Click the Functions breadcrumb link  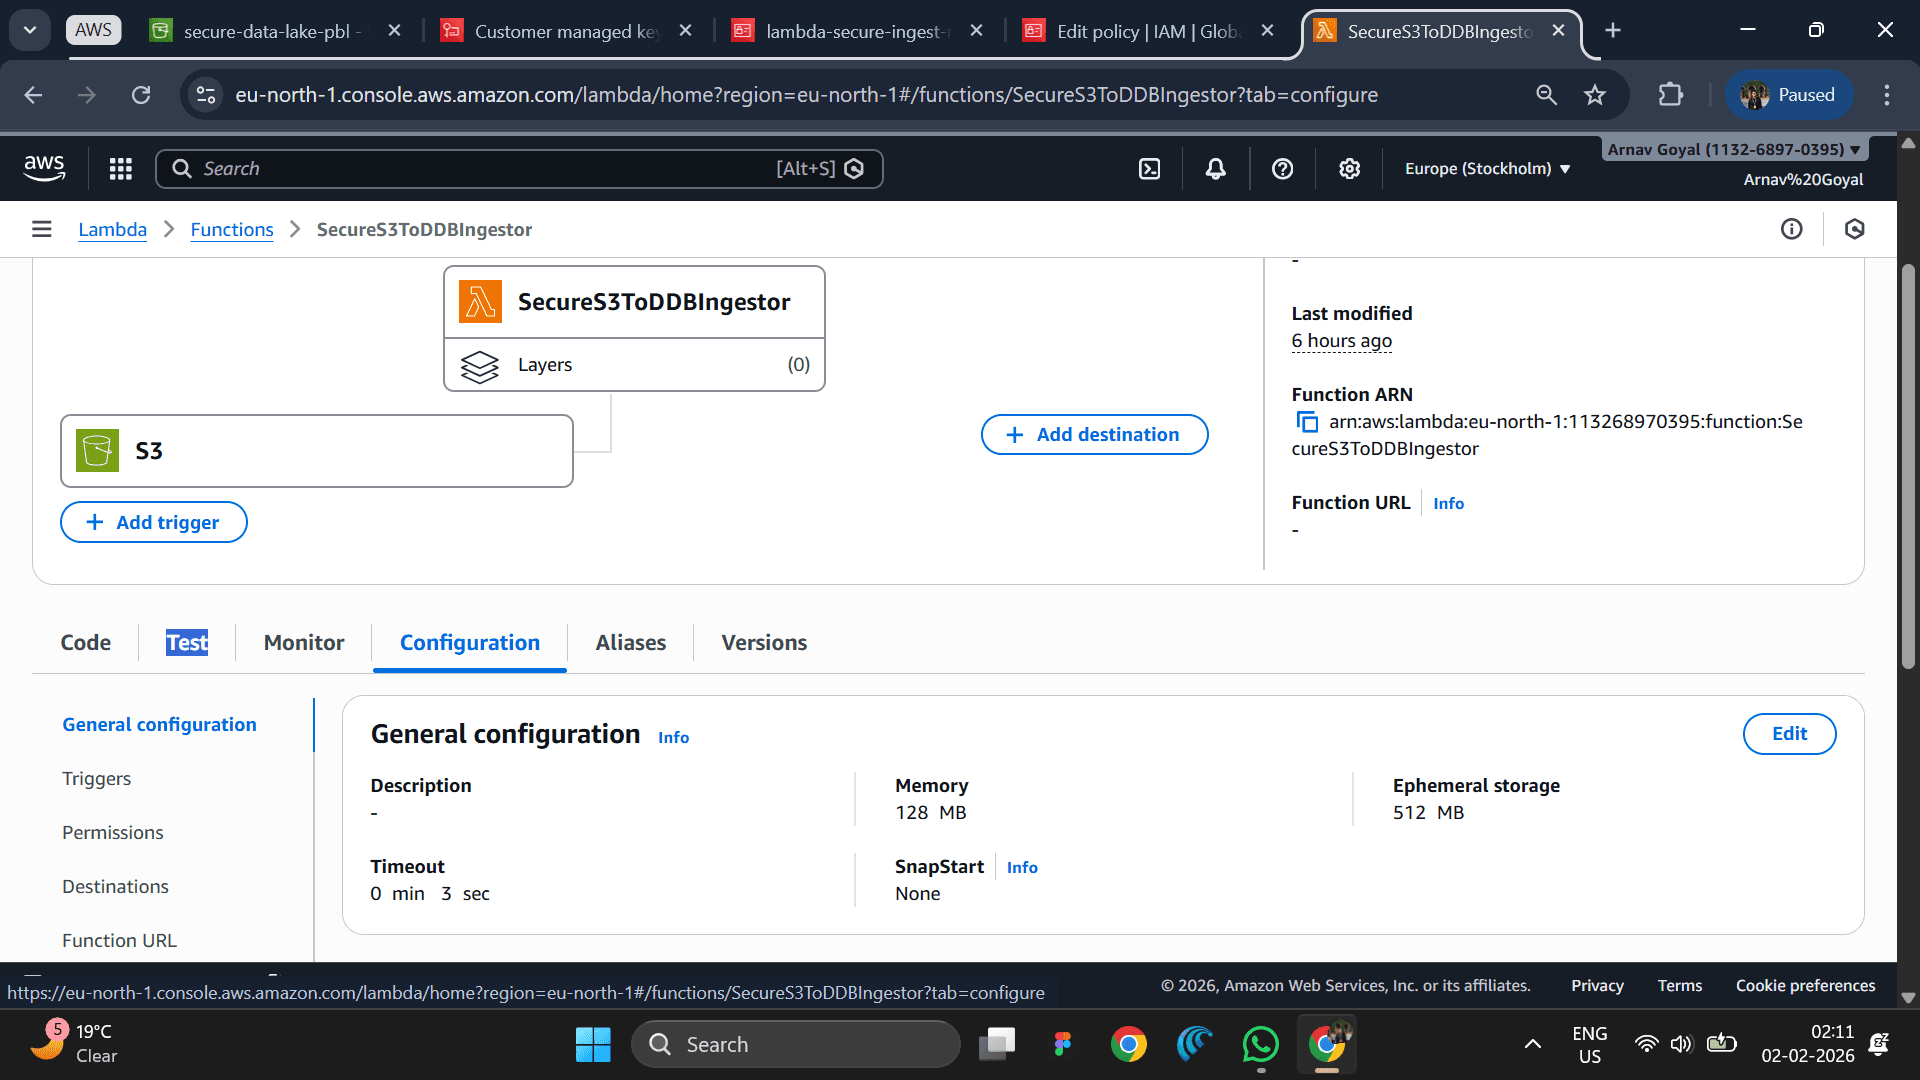pos(232,230)
